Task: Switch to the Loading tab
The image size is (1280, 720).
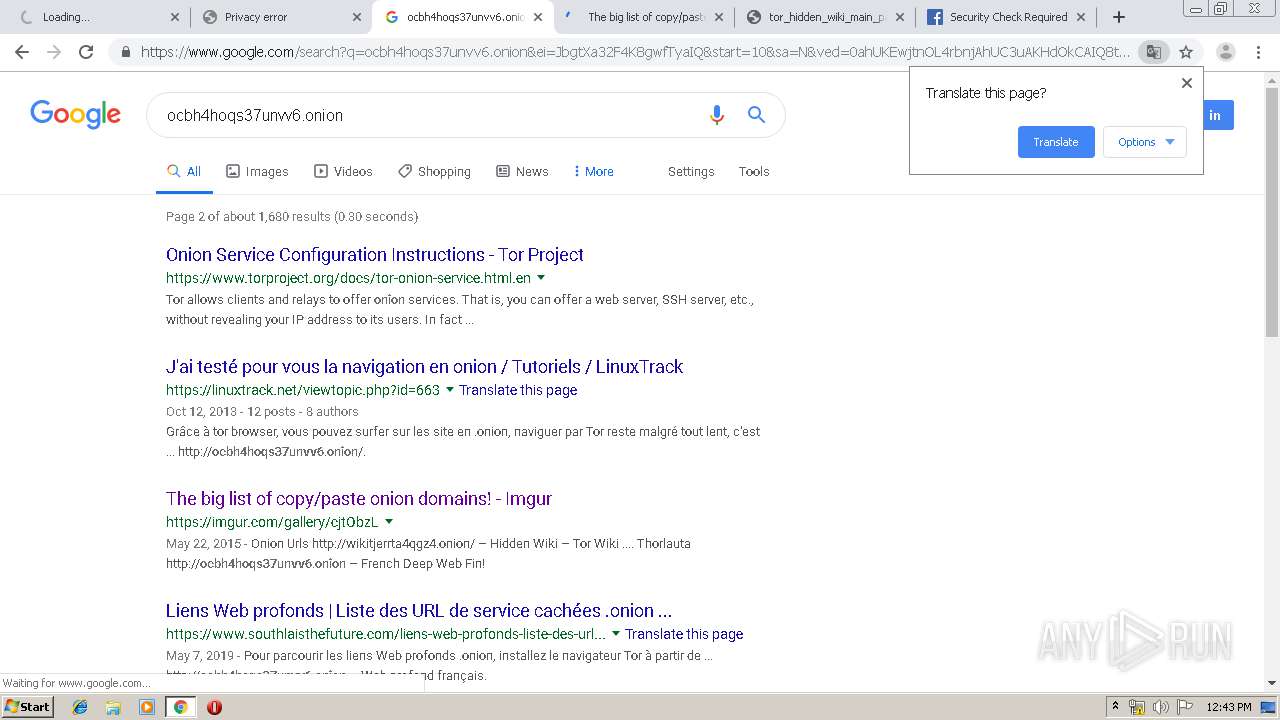Action: (x=93, y=17)
